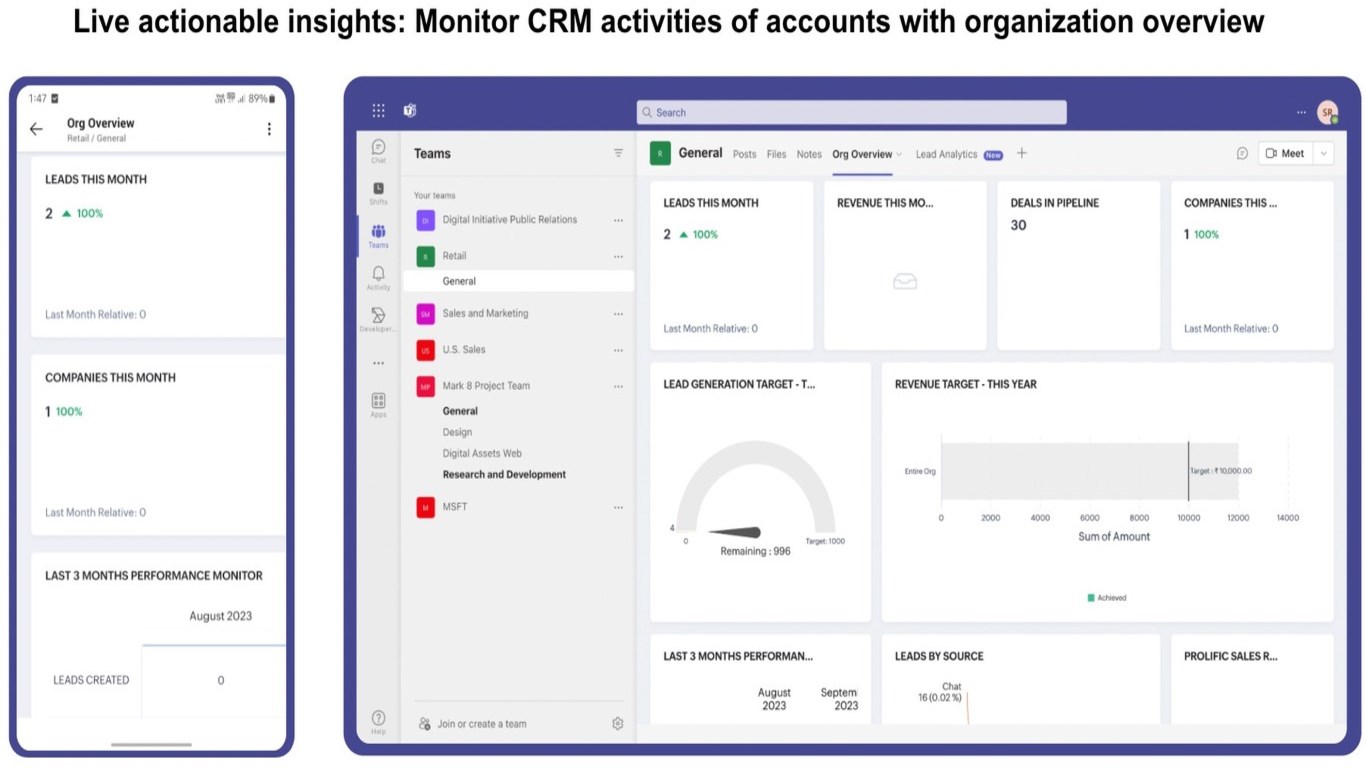
Task: Click in the Search box
Action: point(851,112)
